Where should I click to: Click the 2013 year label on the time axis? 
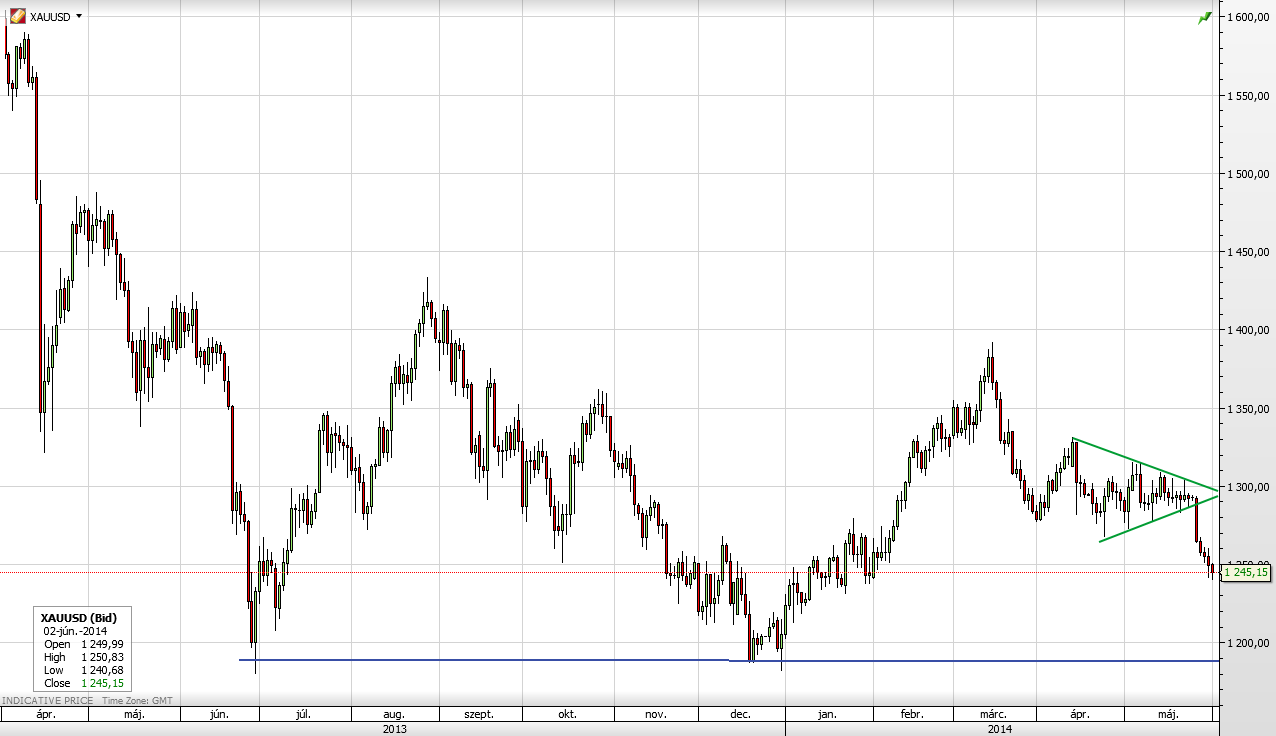click(394, 729)
